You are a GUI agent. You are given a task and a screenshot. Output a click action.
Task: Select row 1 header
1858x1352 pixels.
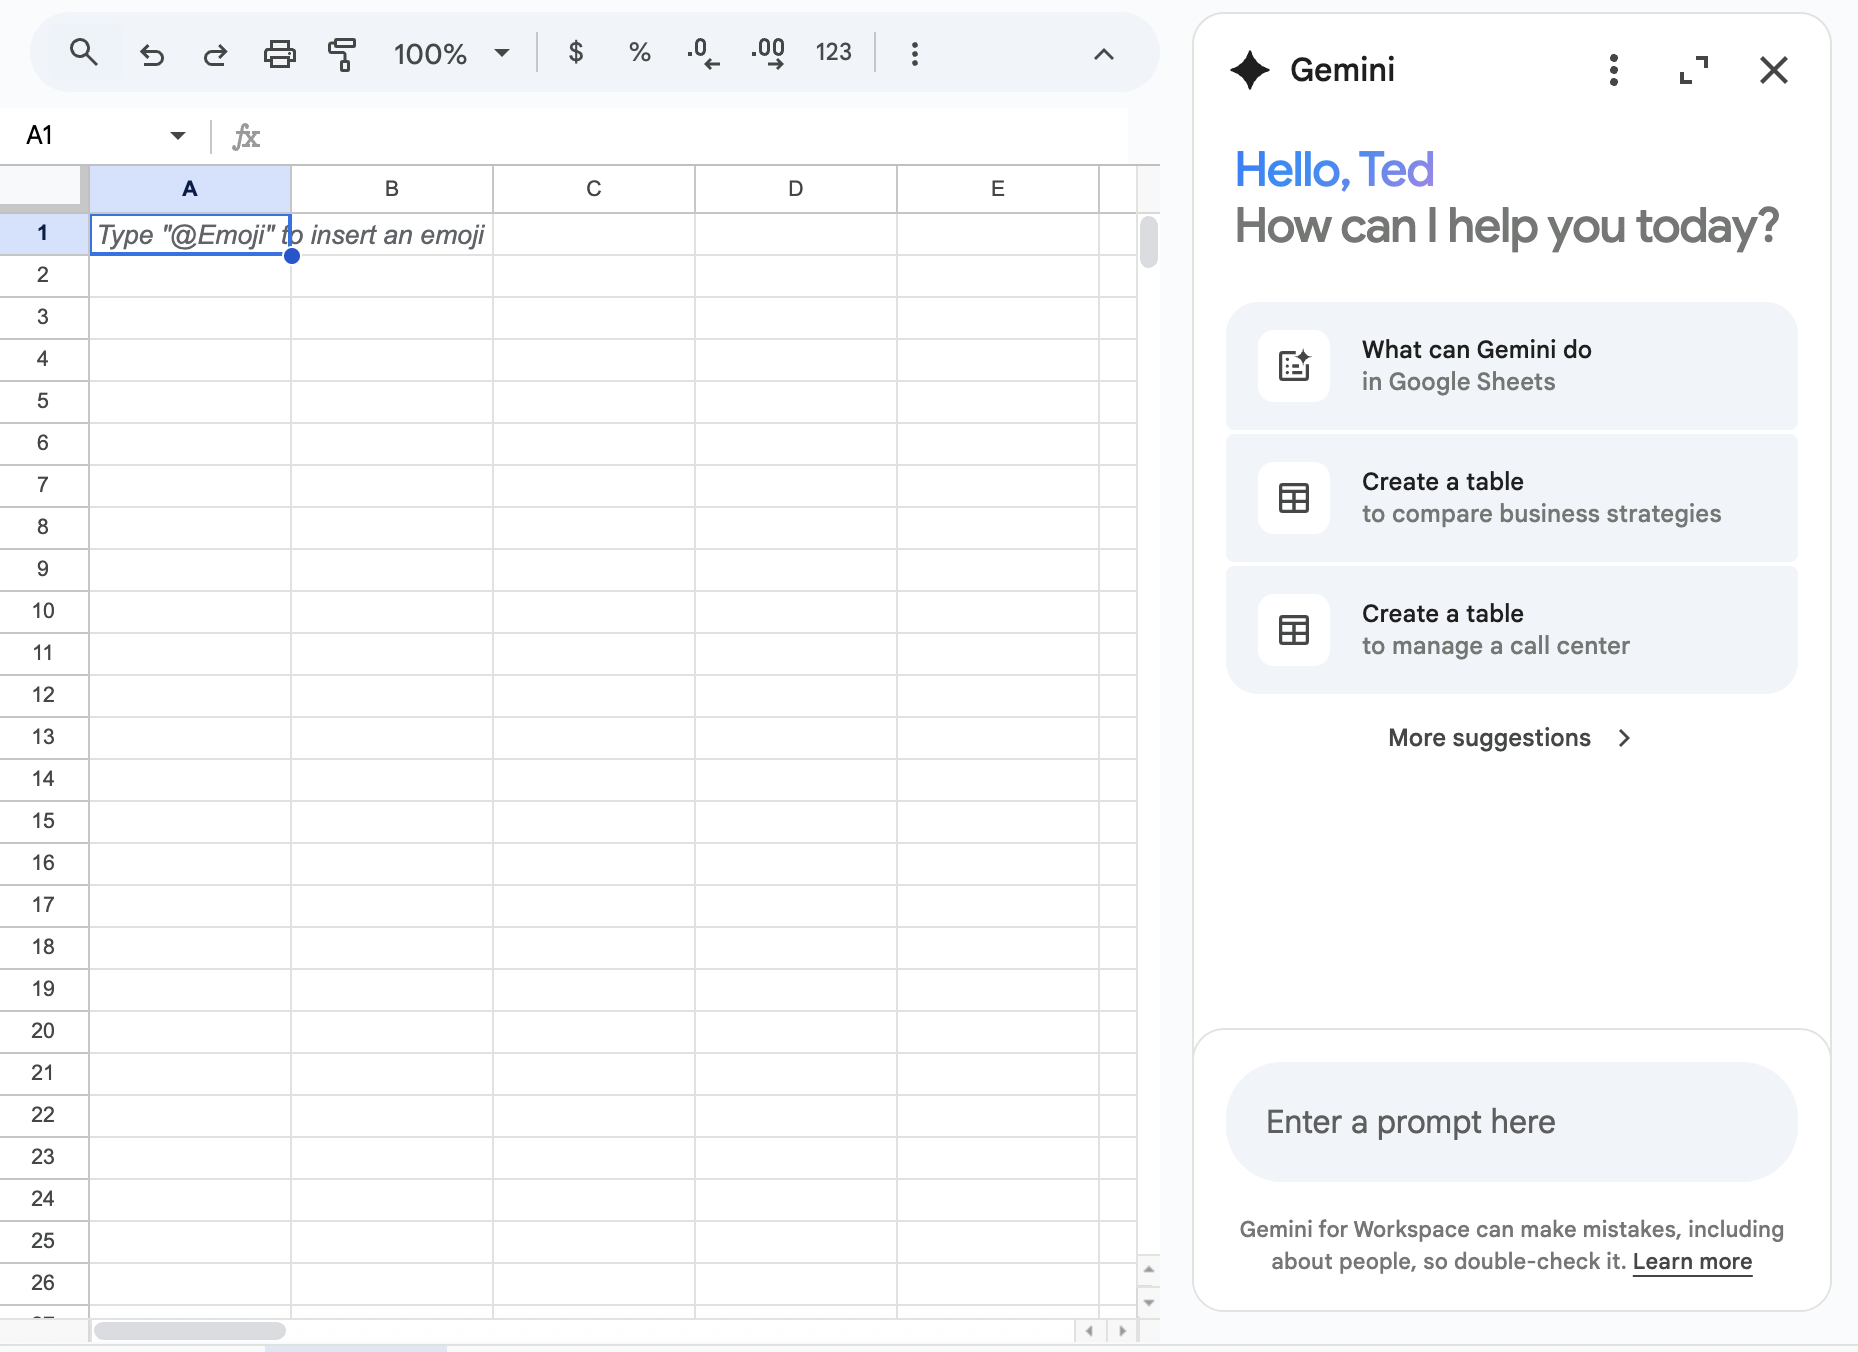[43, 233]
